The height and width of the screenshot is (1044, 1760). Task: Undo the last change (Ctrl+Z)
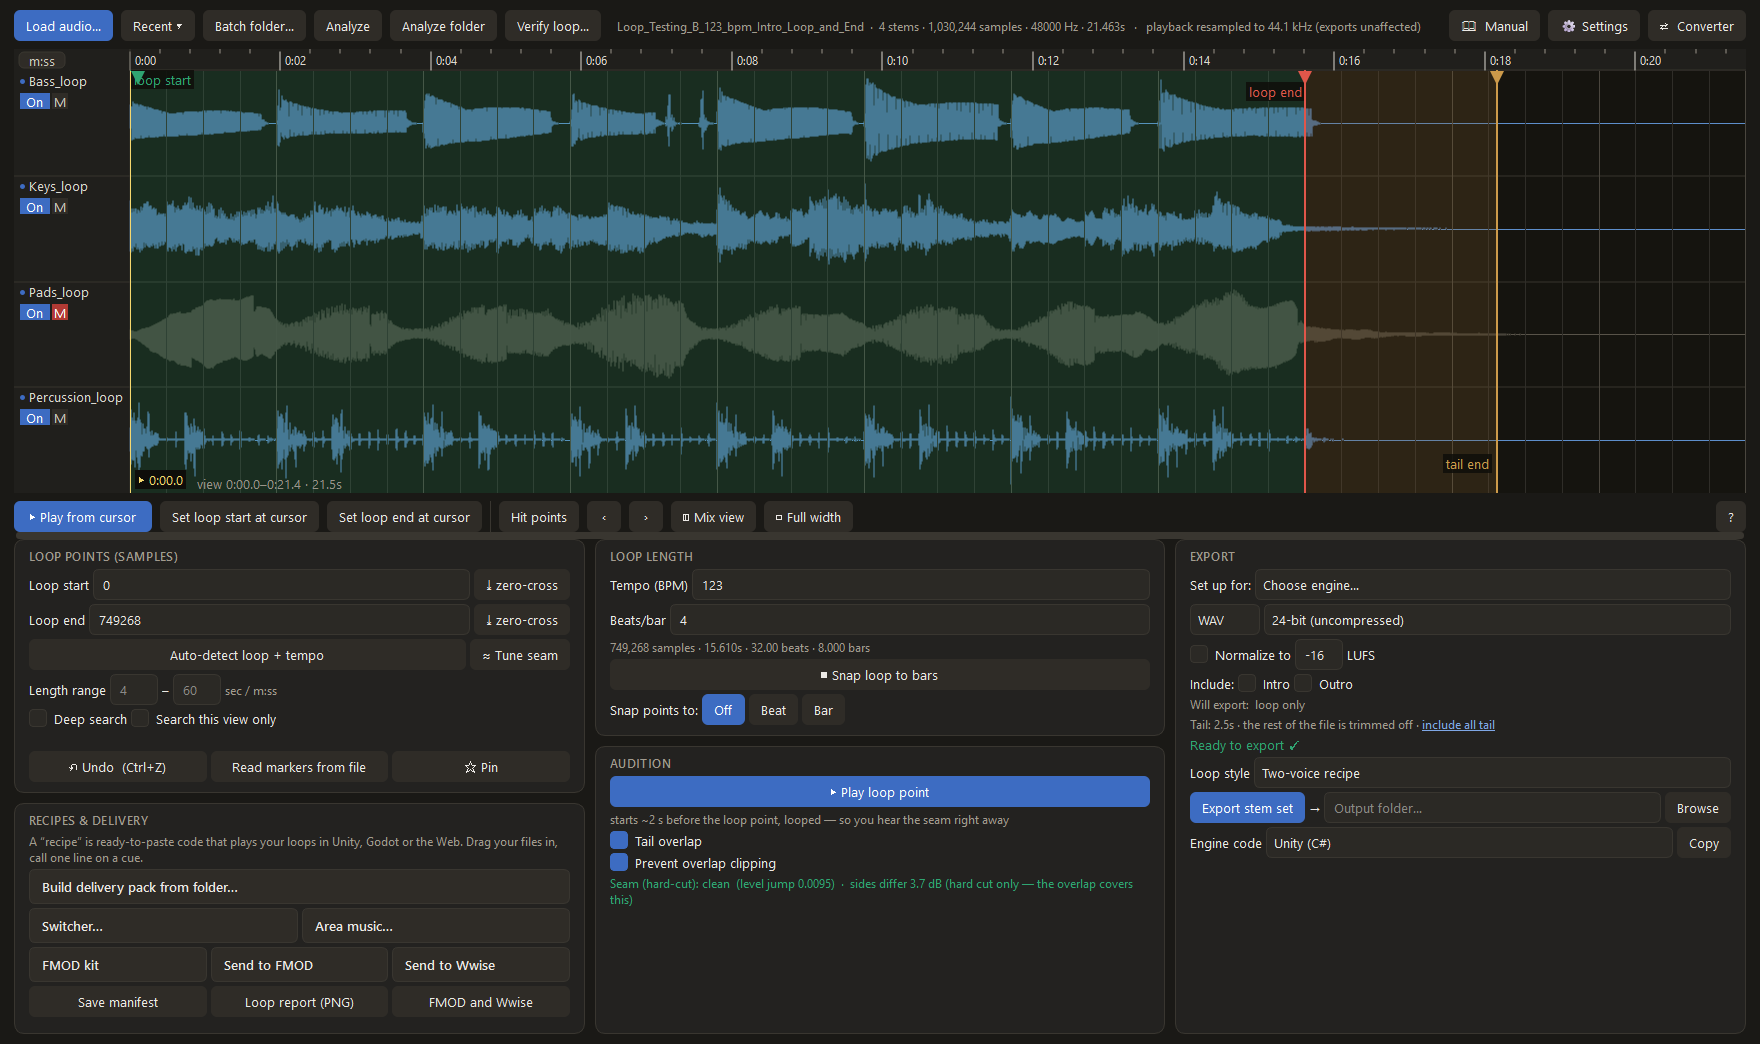117,767
